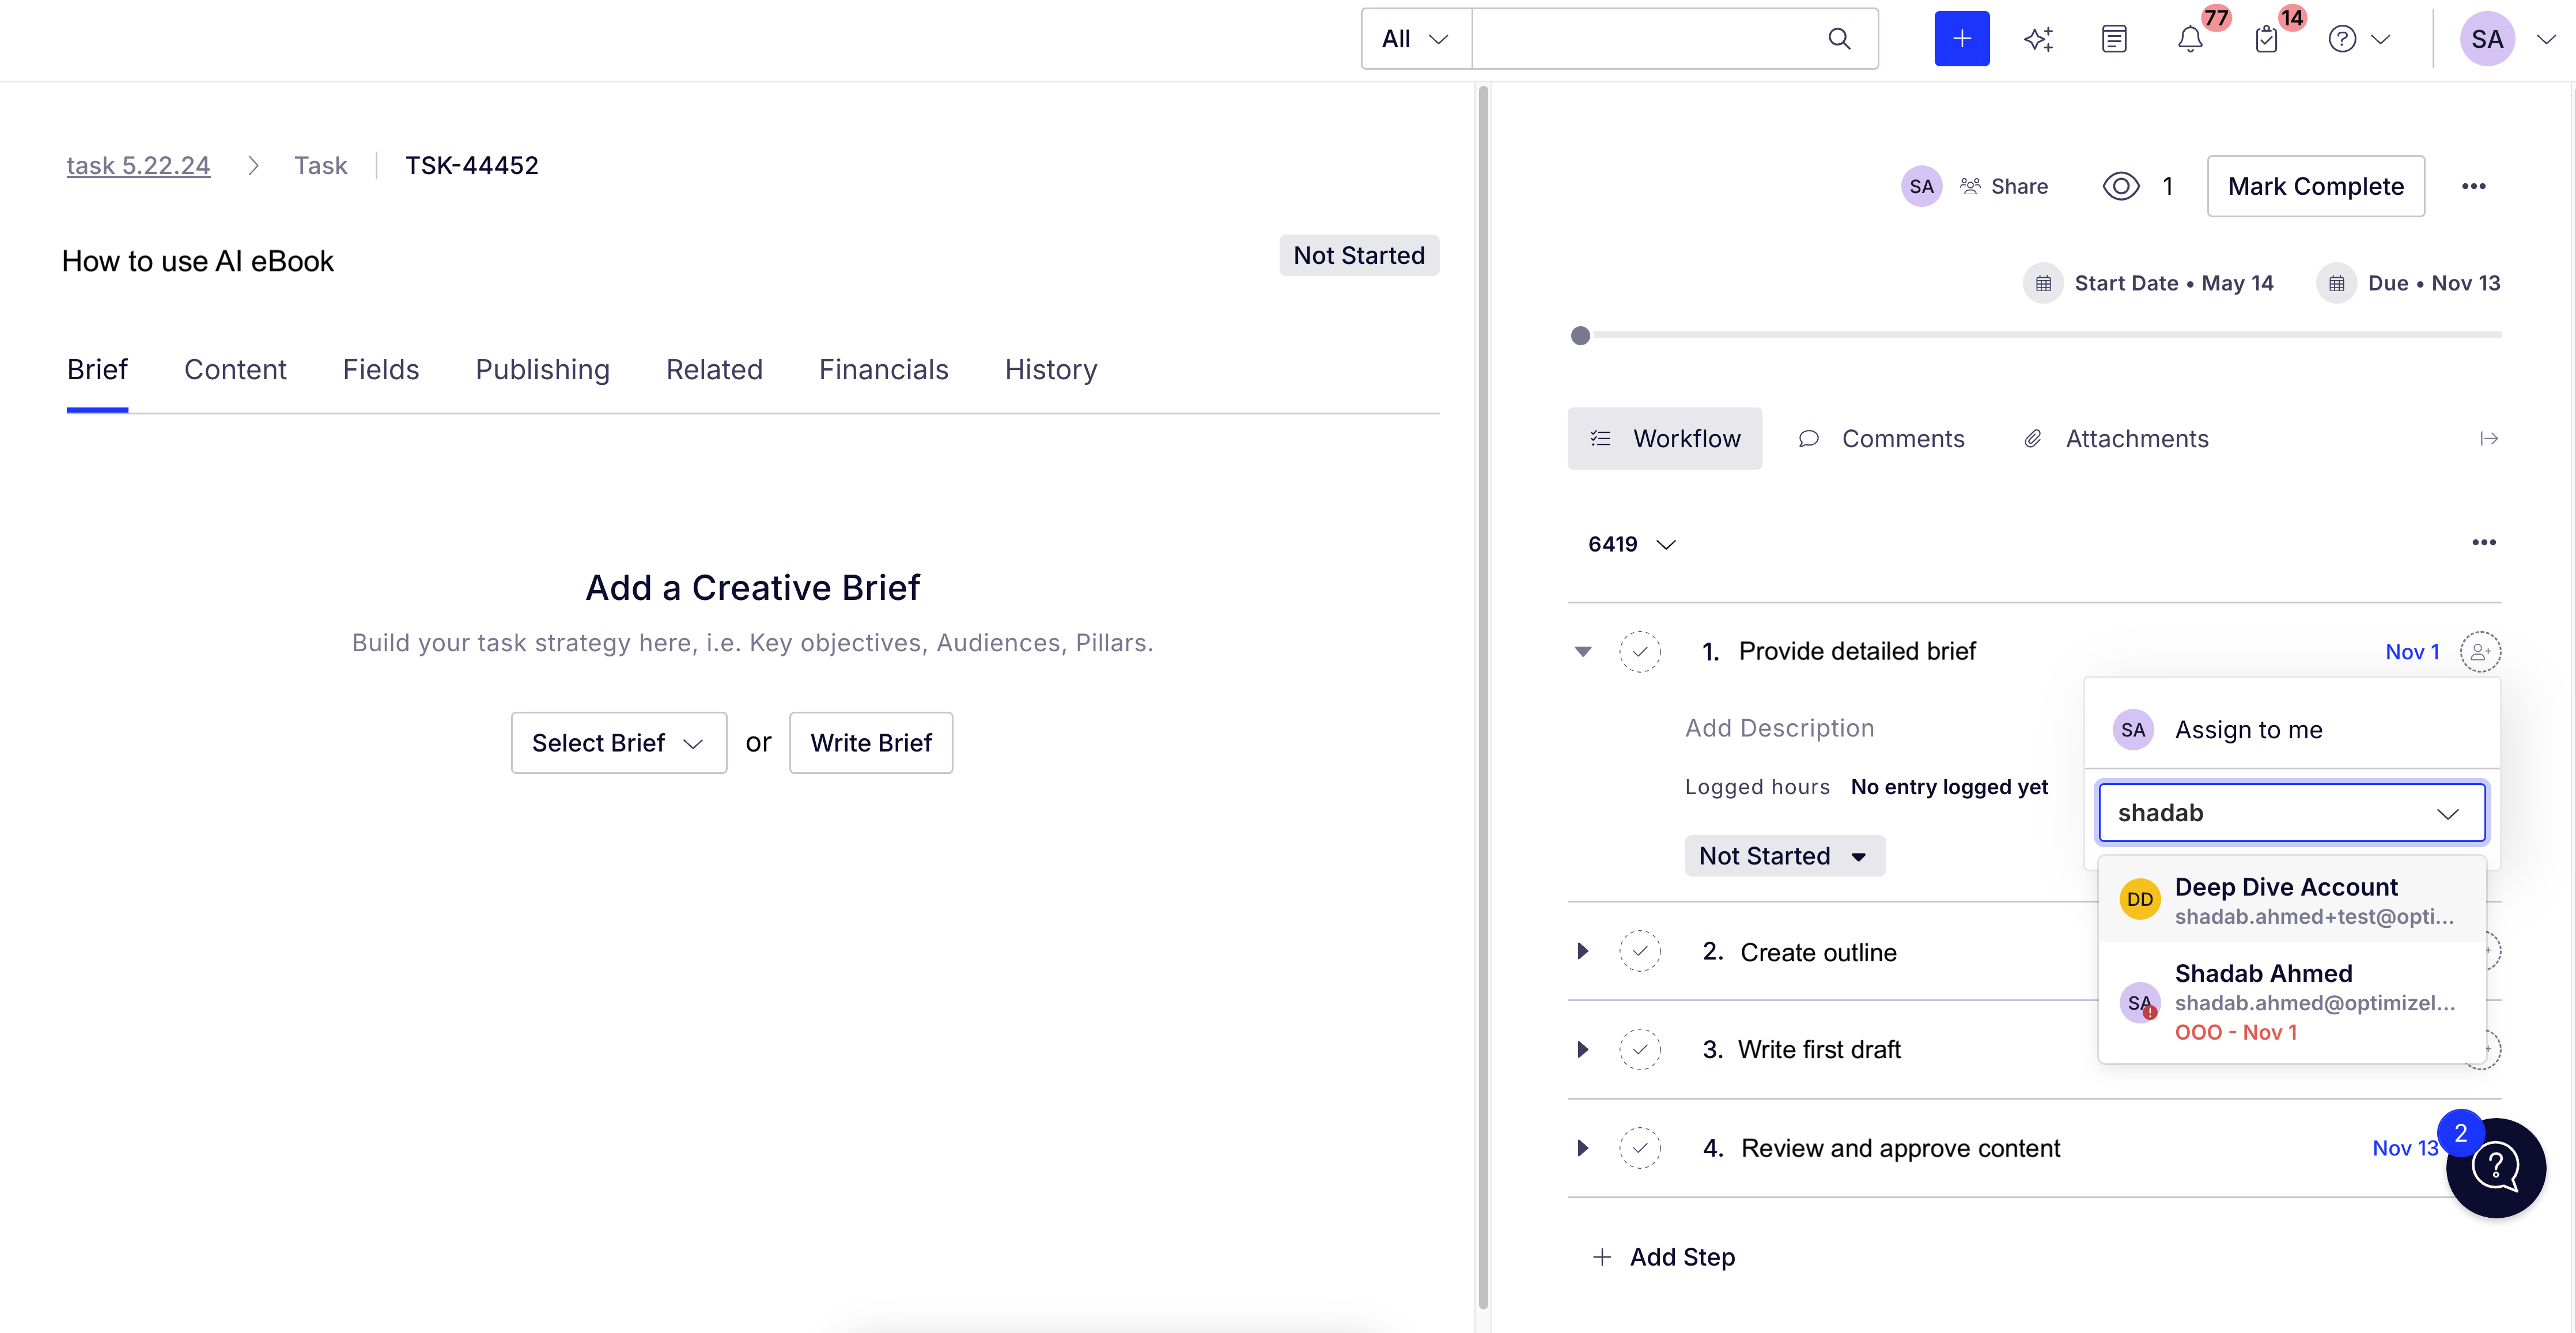The height and width of the screenshot is (1333, 2576).
Task: Select the Brief tab
Action: click(97, 370)
